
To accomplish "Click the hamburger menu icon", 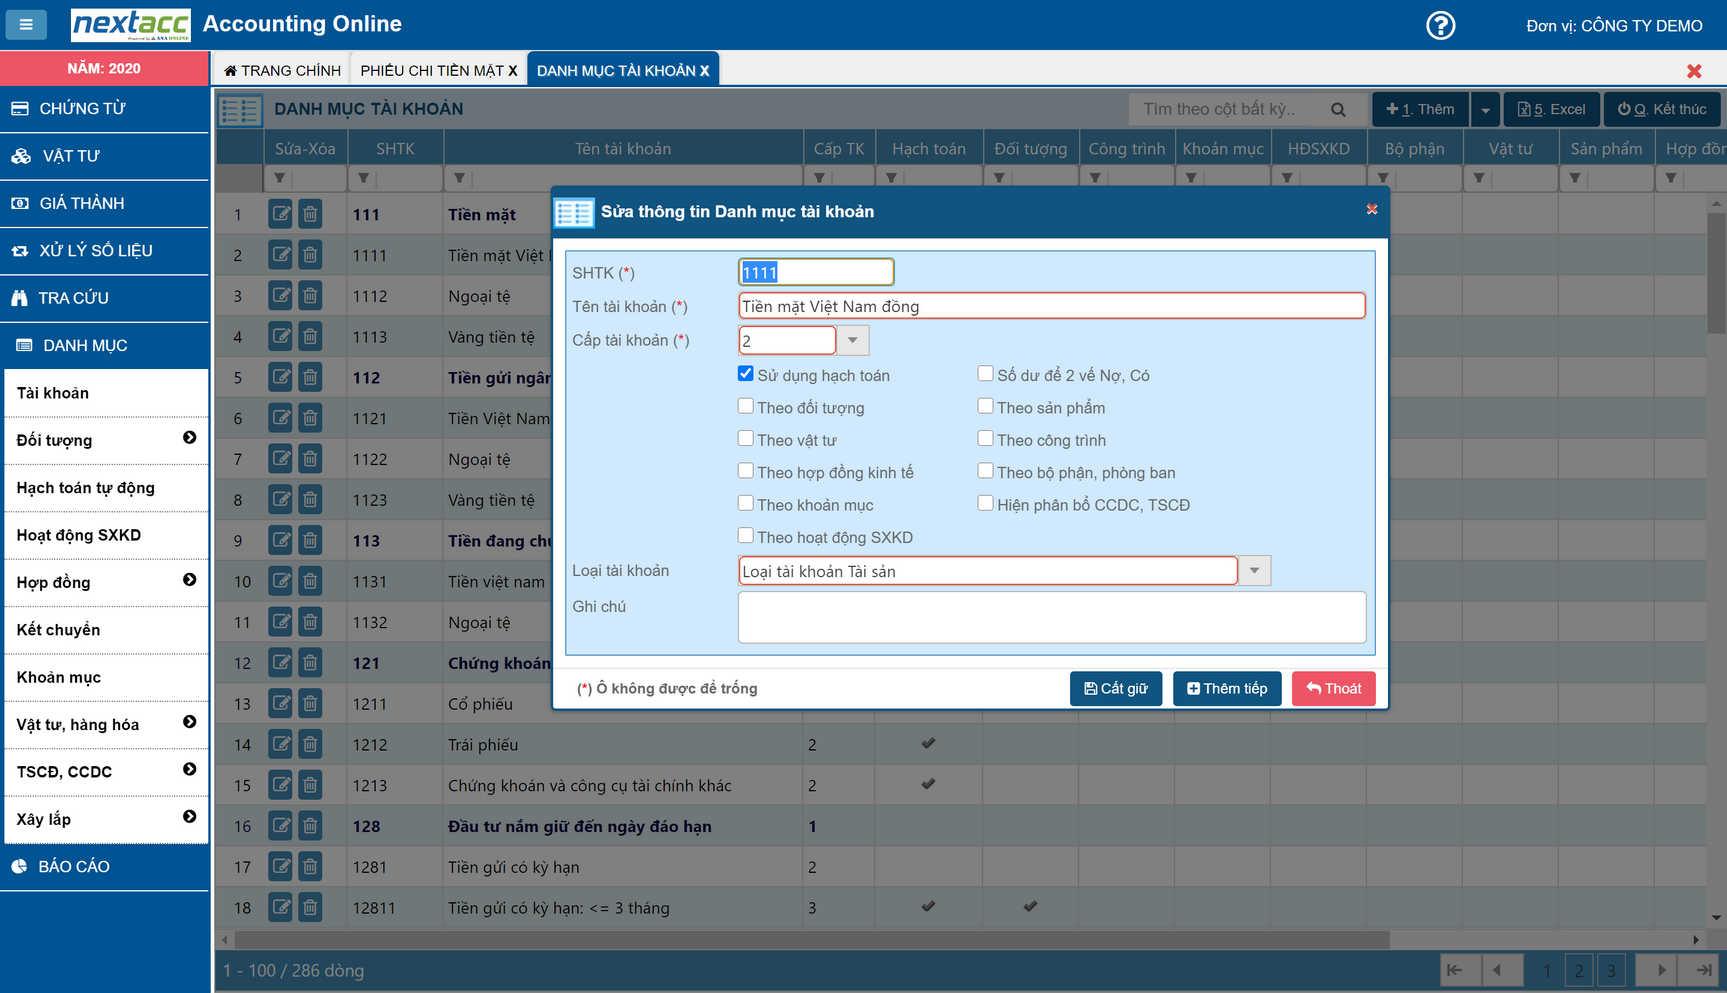I will pyautogui.click(x=26, y=24).
